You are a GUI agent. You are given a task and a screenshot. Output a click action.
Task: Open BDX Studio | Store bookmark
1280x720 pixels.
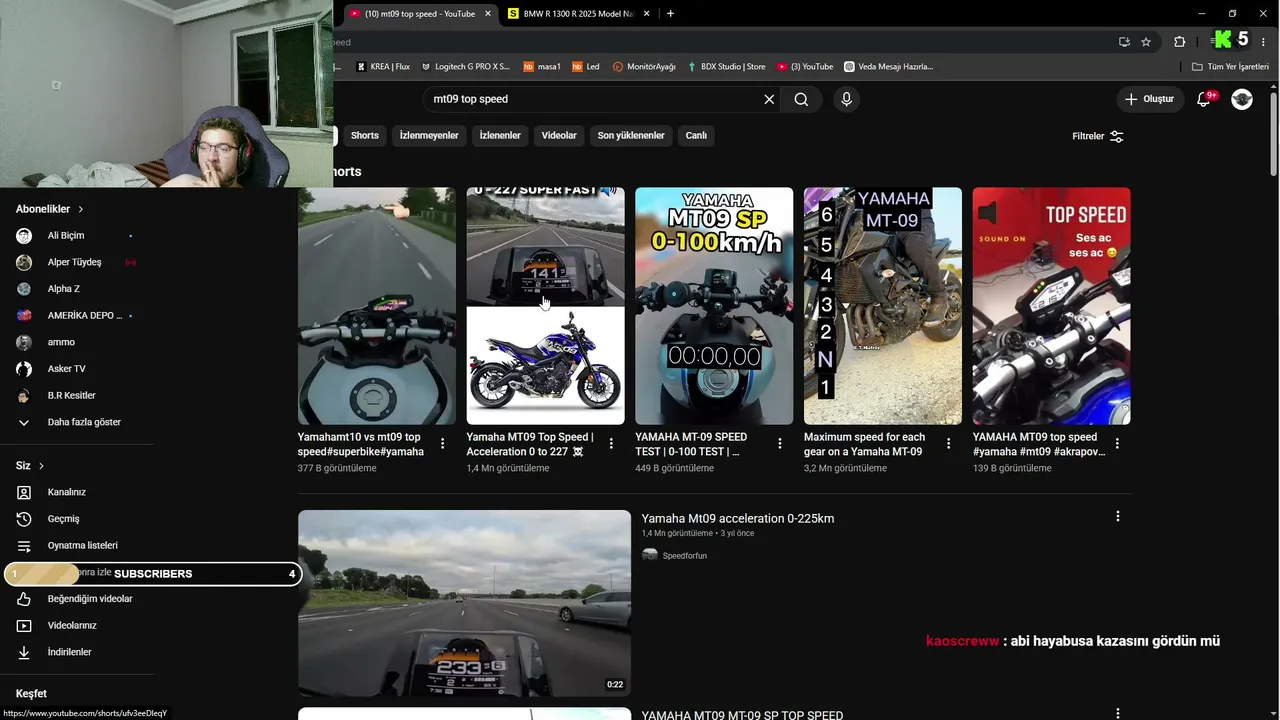click(726, 67)
